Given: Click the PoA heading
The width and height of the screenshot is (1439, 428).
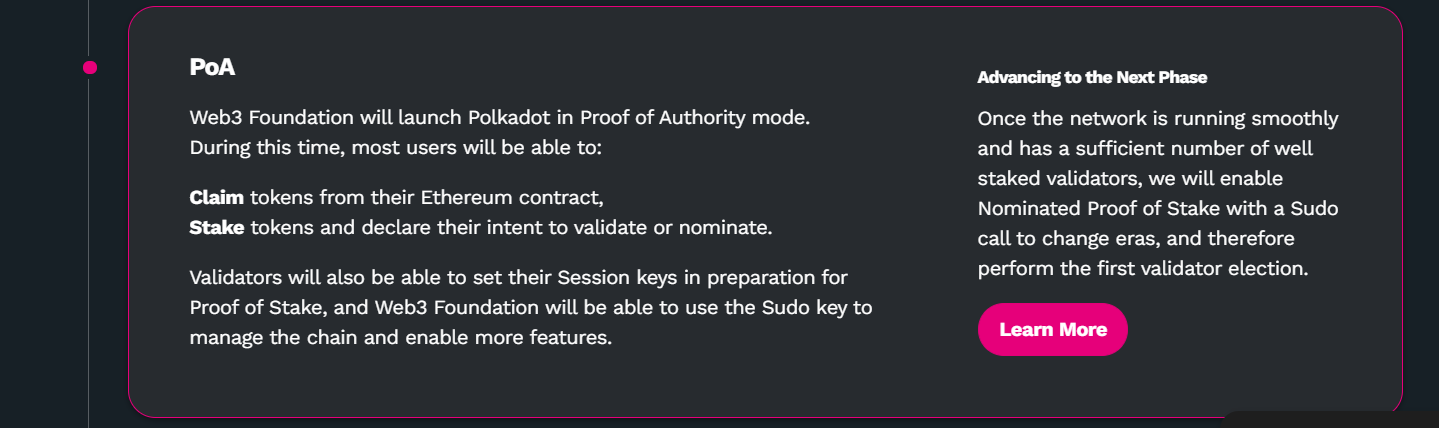Looking at the screenshot, I should click(x=212, y=67).
